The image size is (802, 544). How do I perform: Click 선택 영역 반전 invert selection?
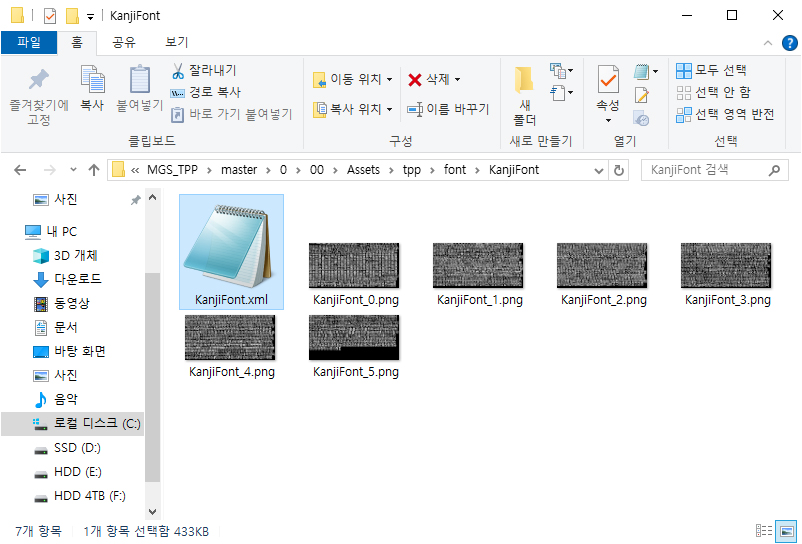[x=725, y=114]
